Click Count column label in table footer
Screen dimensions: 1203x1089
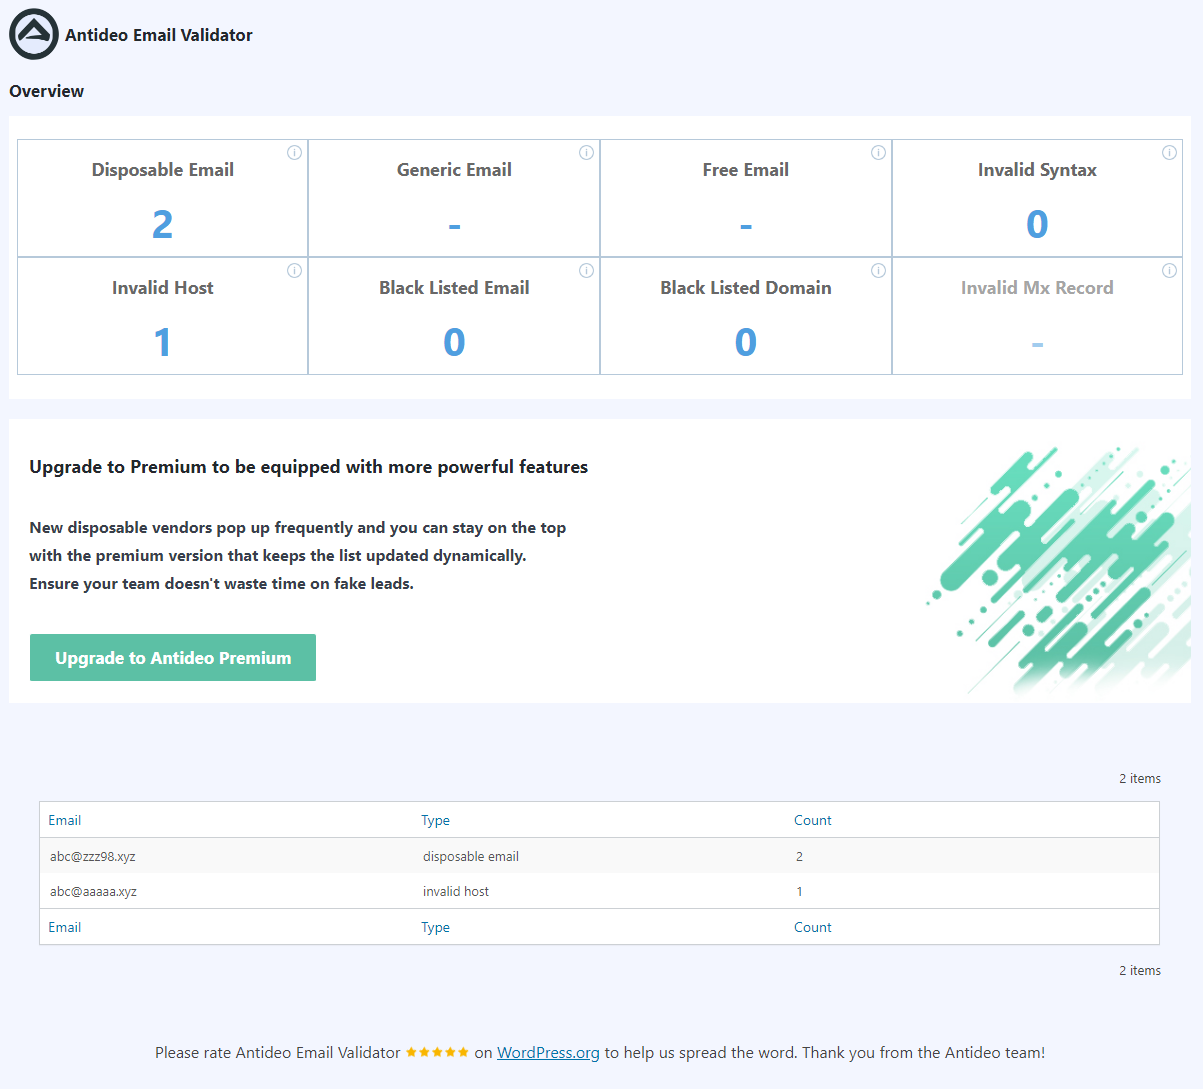[x=813, y=927]
